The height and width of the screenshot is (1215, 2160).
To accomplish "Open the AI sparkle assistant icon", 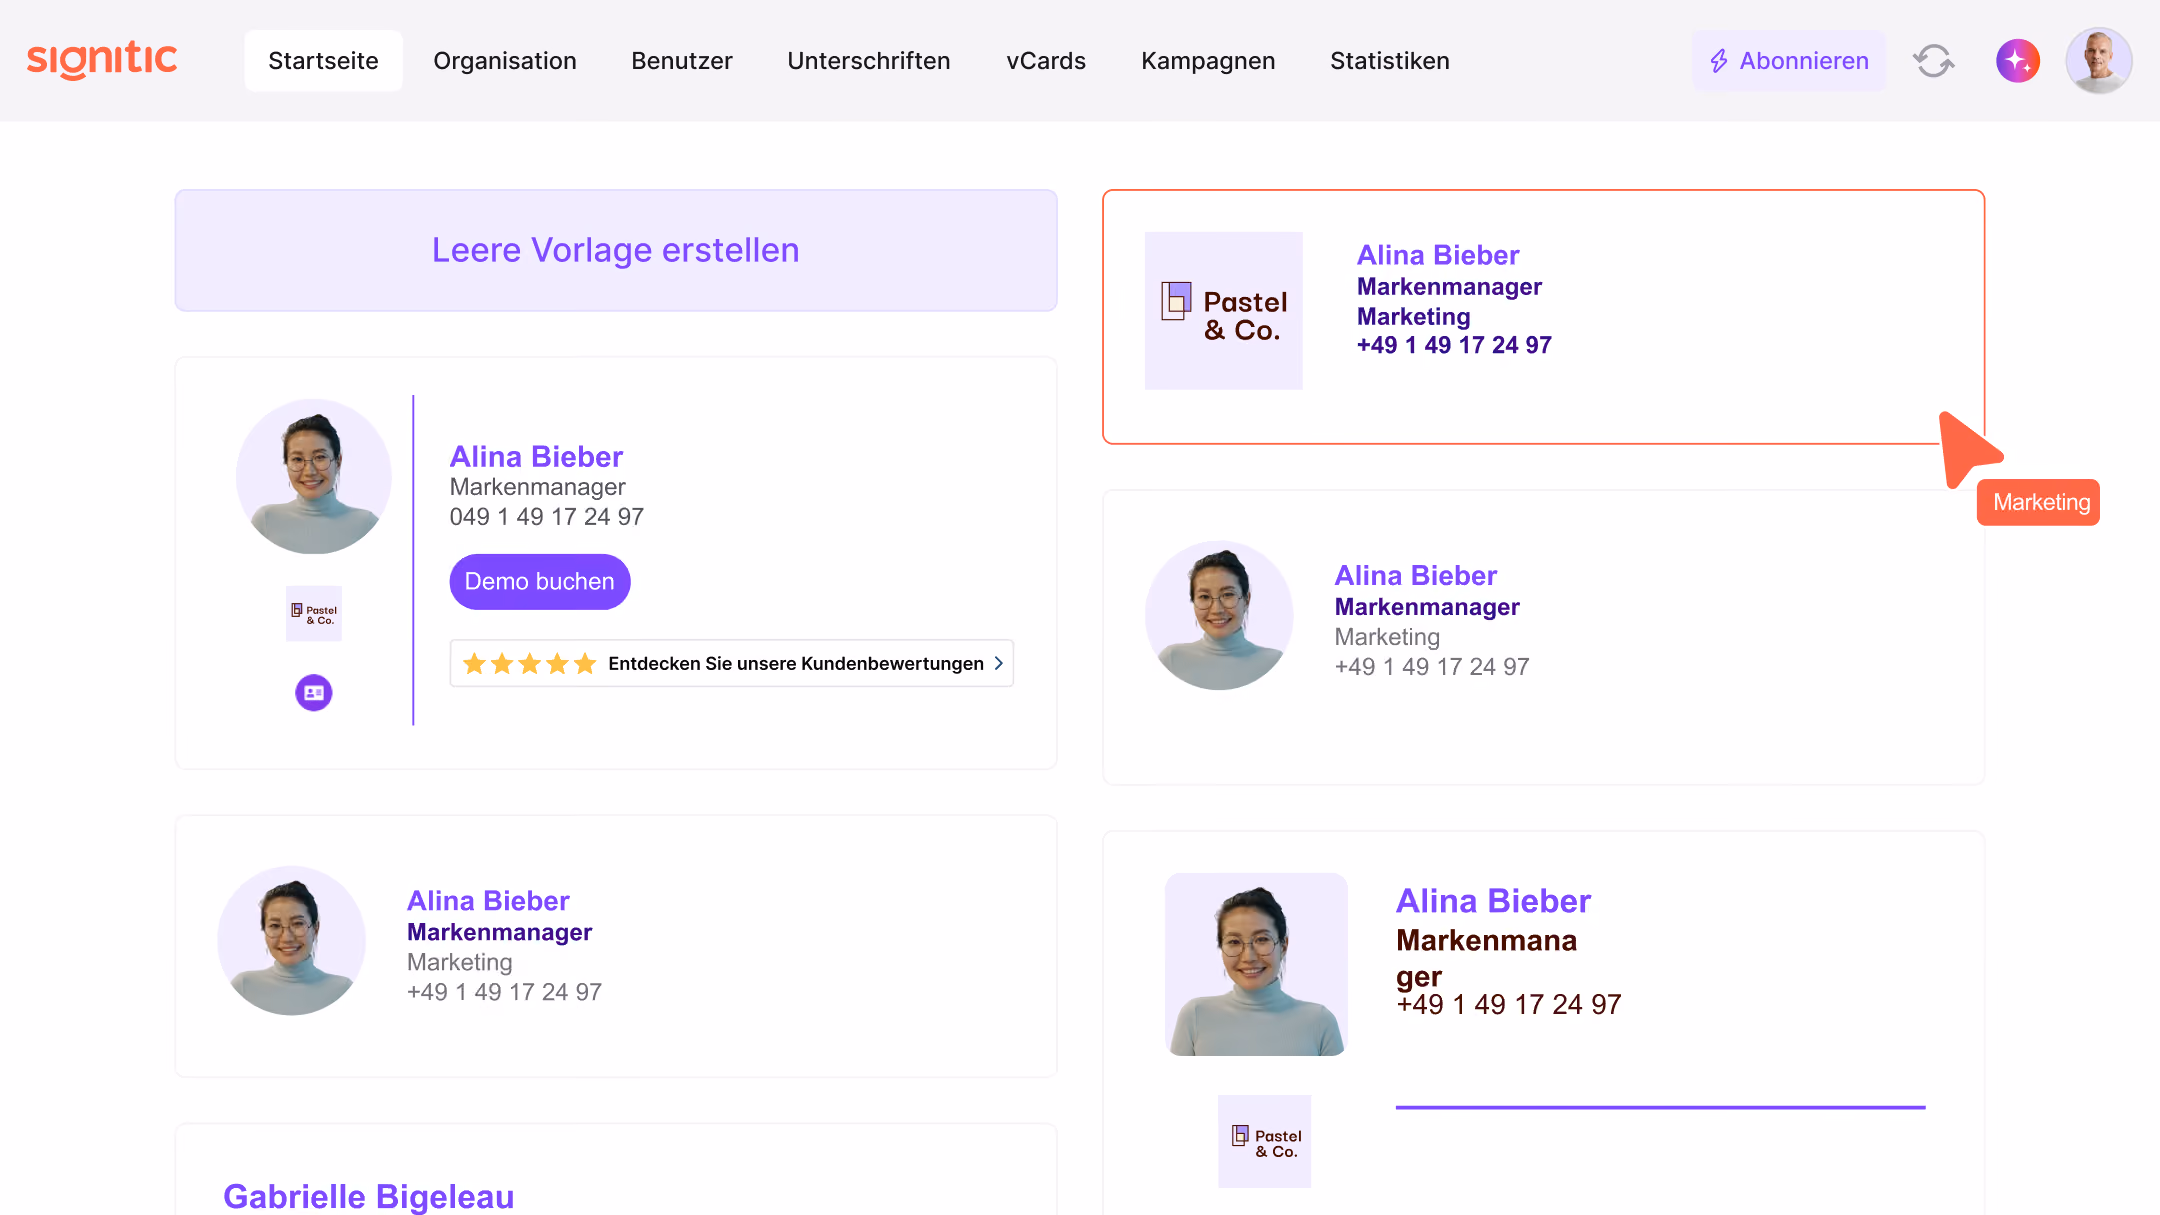I will click(x=2018, y=61).
